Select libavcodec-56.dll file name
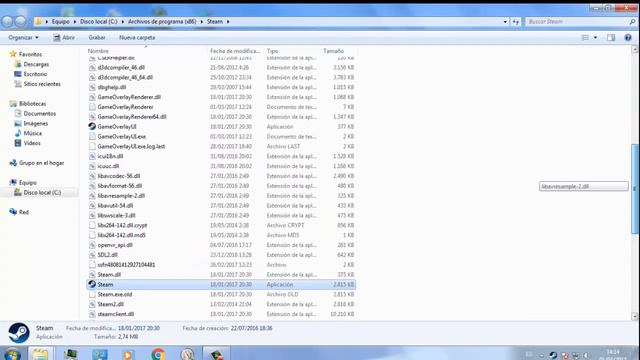640x360 pixels. [118, 176]
